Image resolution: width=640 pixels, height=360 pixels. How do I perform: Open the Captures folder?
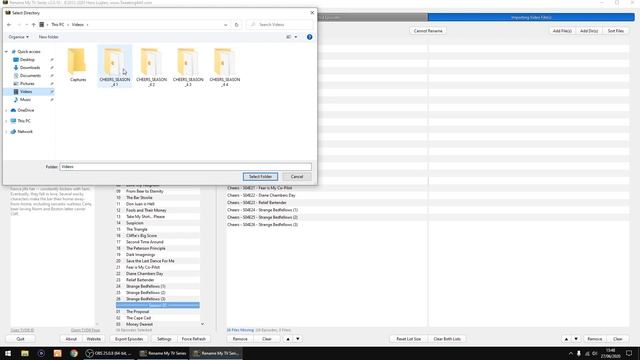(x=78, y=64)
